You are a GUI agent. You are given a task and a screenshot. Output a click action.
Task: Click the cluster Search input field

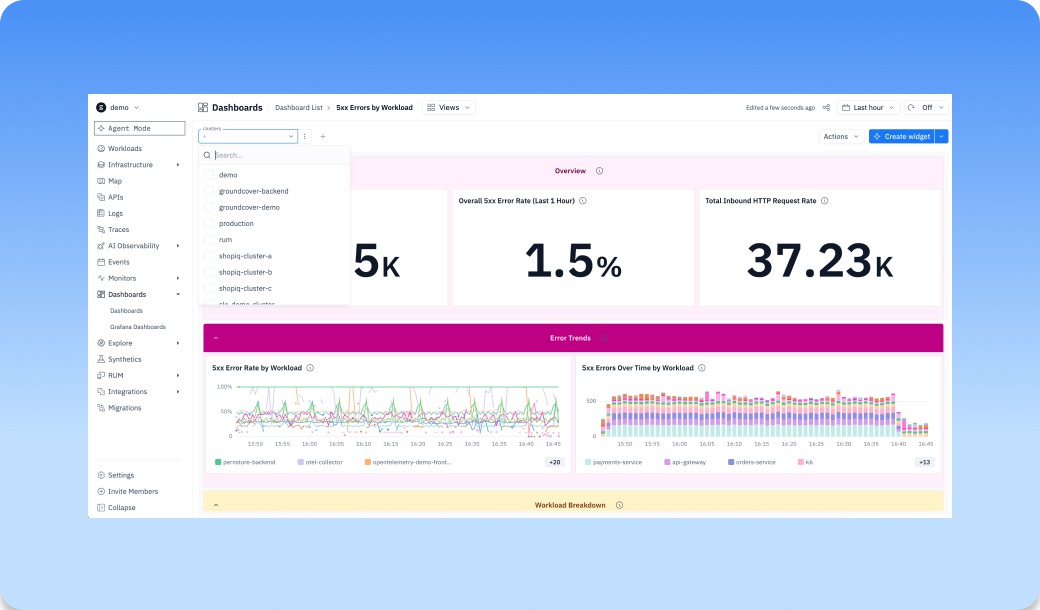click(274, 155)
